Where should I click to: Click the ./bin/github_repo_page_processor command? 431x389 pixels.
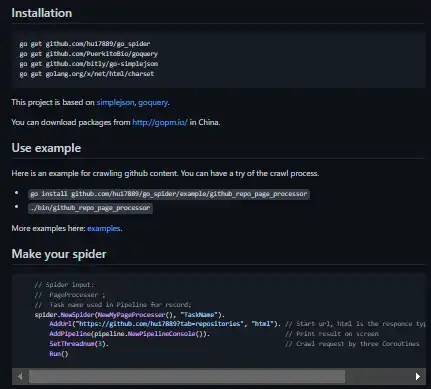(x=90, y=208)
